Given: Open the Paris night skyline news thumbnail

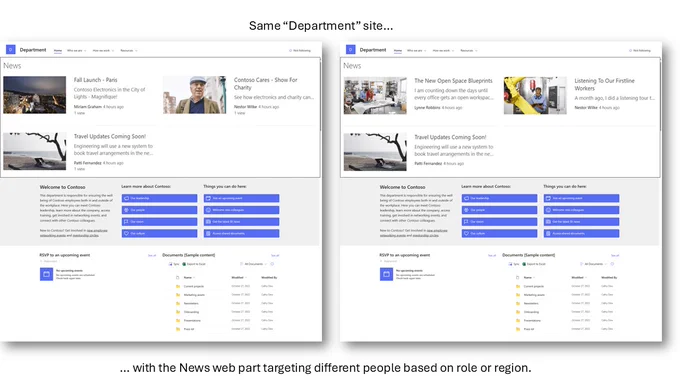Looking at the screenshot, I should 35,95.
